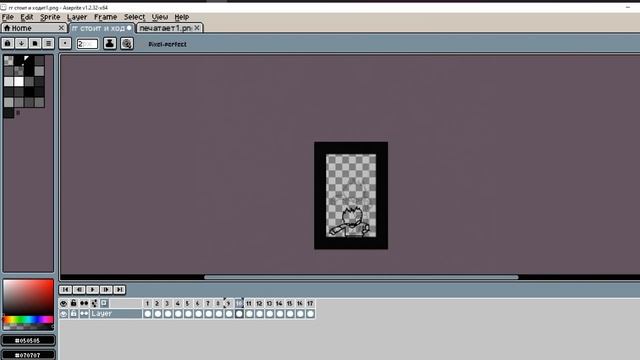Open the sort and gradients arrow button
Screen dimensions: 640x360
pos(21,43)
